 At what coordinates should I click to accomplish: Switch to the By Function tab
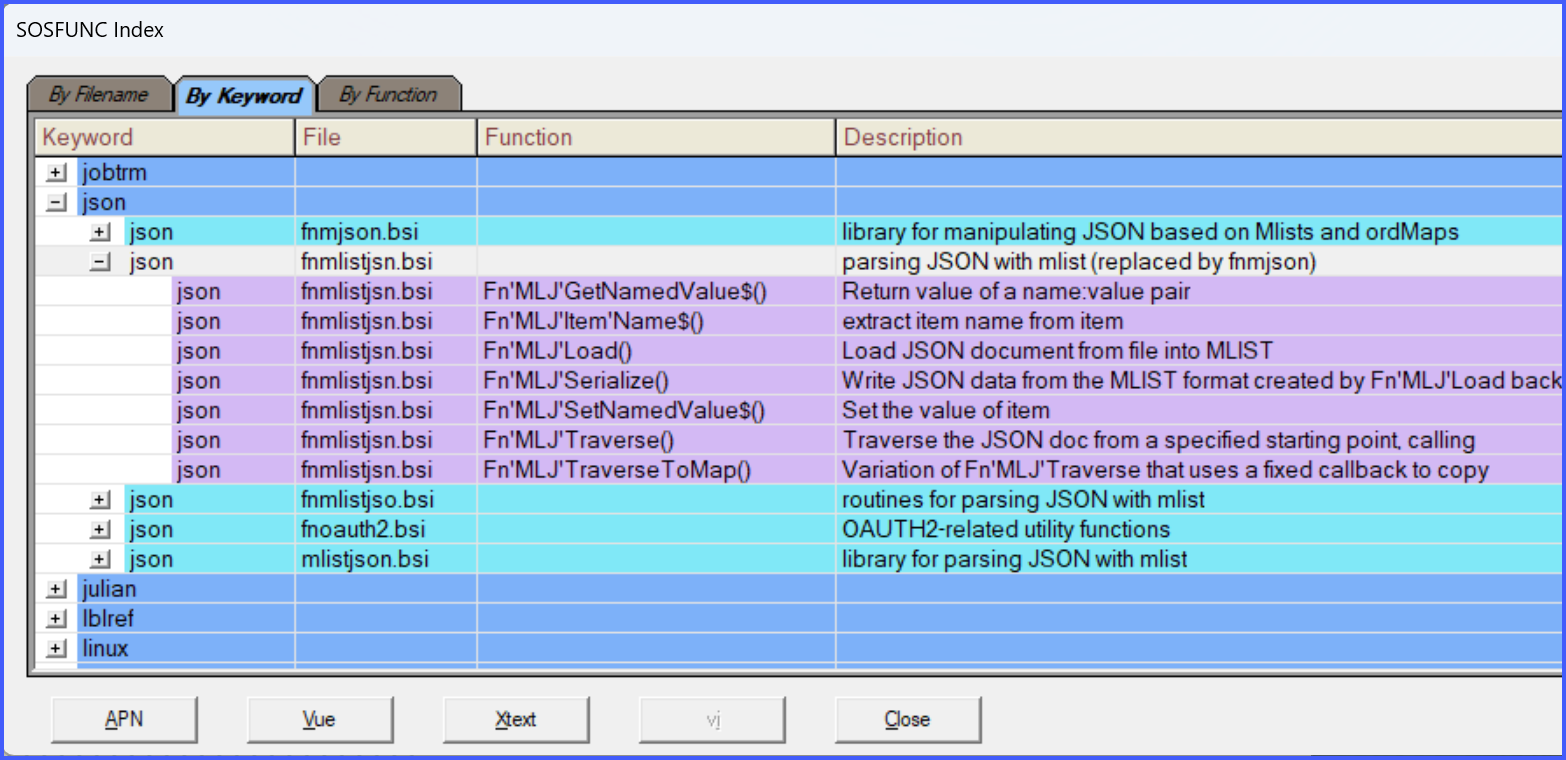[388, 95]
